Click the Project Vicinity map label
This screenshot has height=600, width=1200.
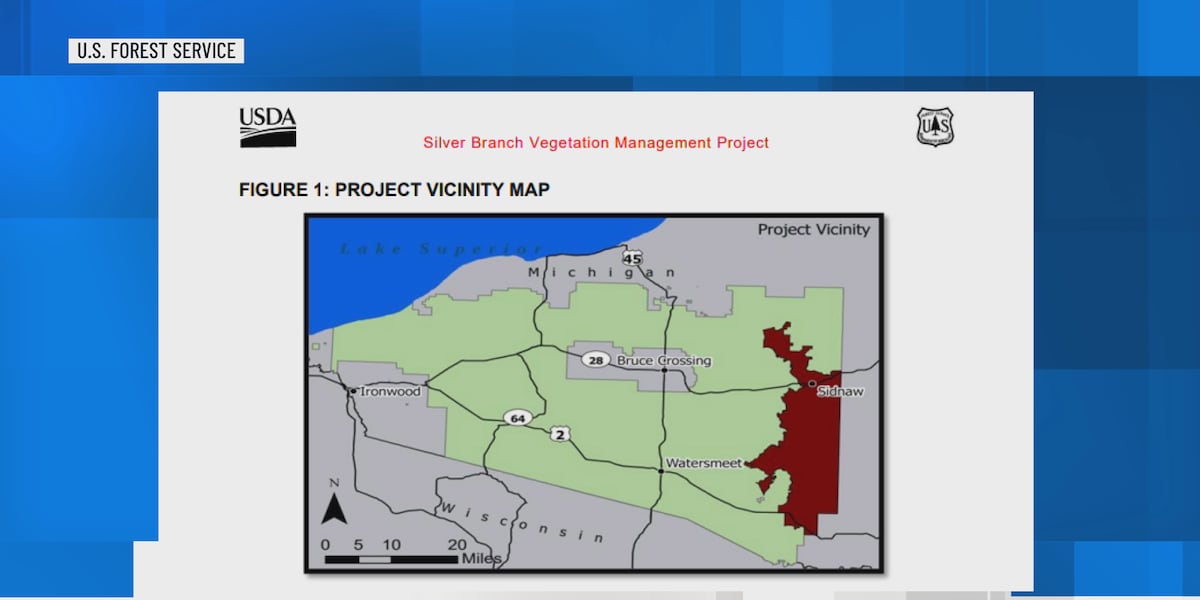click(x=813, y=229)
